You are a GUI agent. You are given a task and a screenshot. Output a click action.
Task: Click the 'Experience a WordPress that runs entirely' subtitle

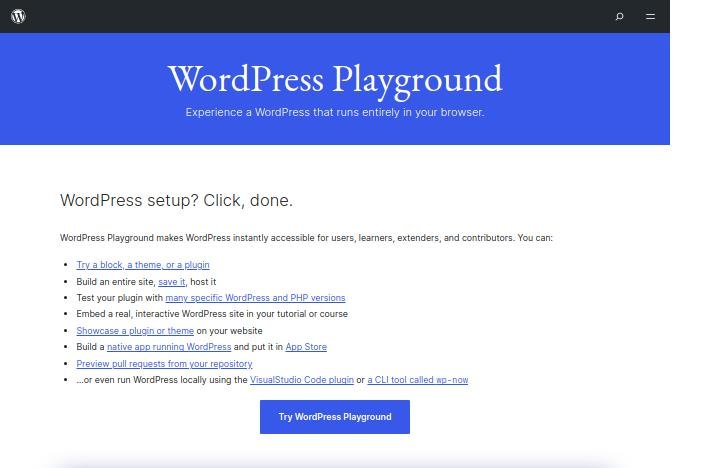click(x=335, y=112)
